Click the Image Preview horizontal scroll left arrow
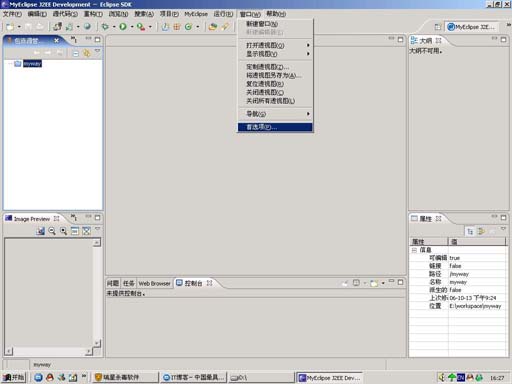 (9, 351)
